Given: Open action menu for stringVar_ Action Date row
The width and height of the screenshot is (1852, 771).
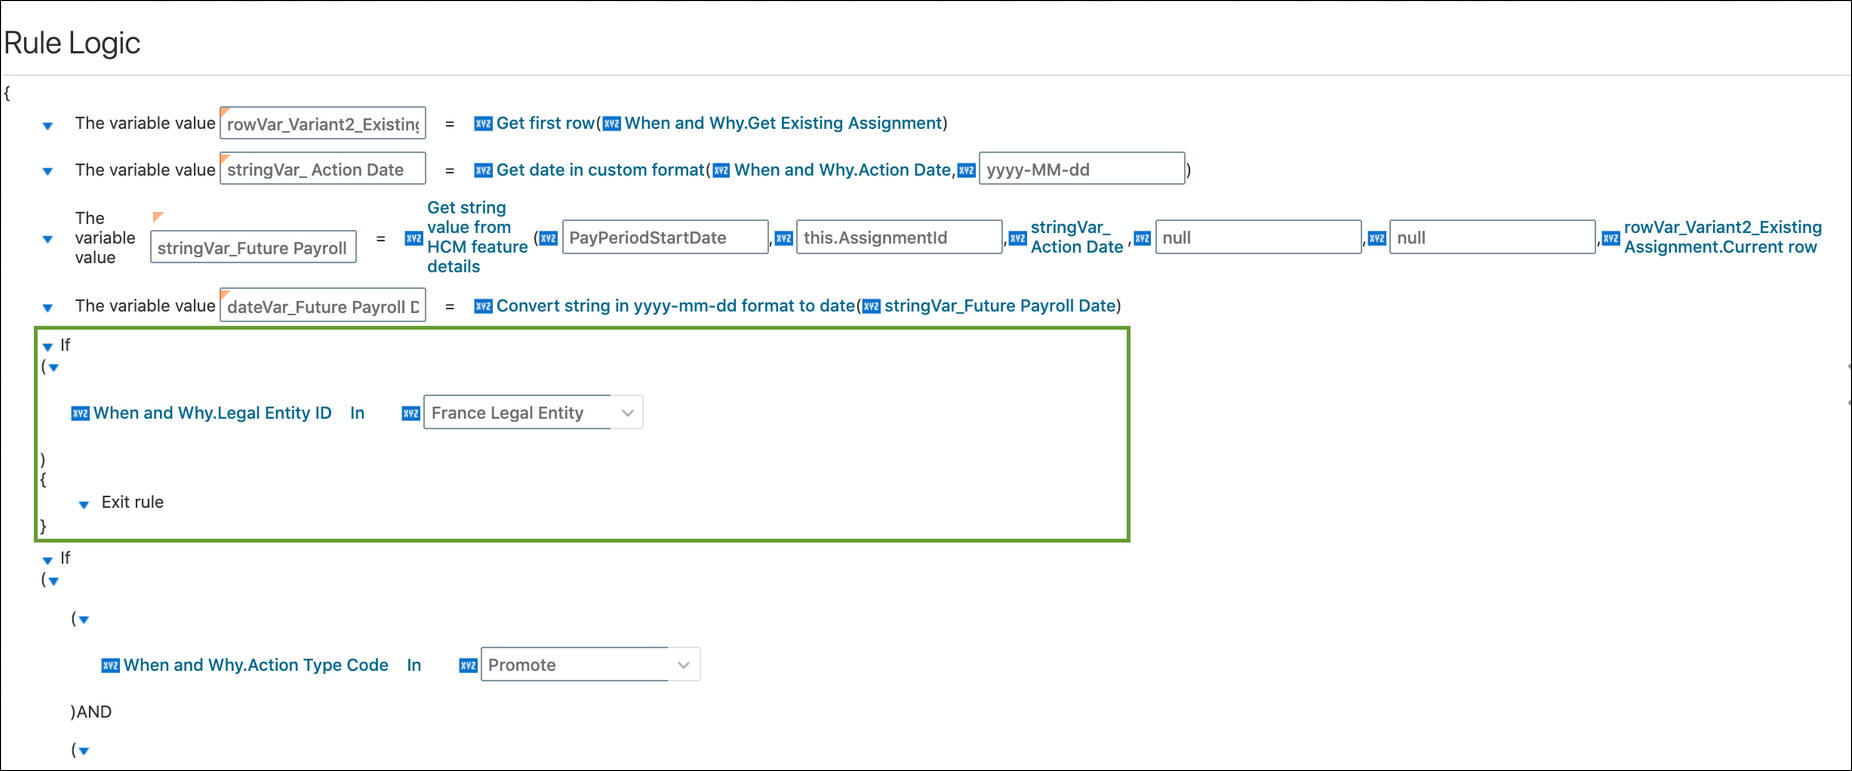Looking at the screenshot, I should pyautogui.click(x=47, y=172).
